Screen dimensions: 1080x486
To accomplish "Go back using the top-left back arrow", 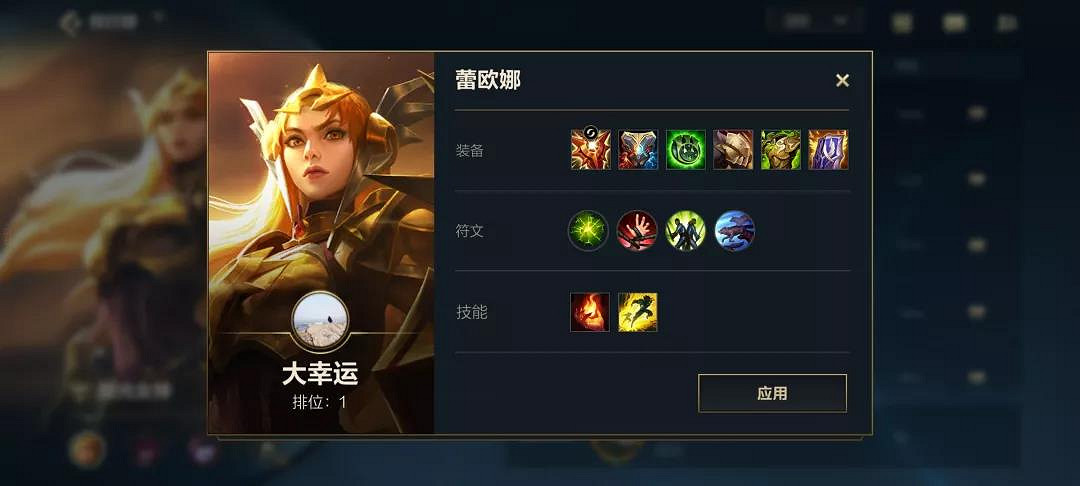I will point(70,22).
